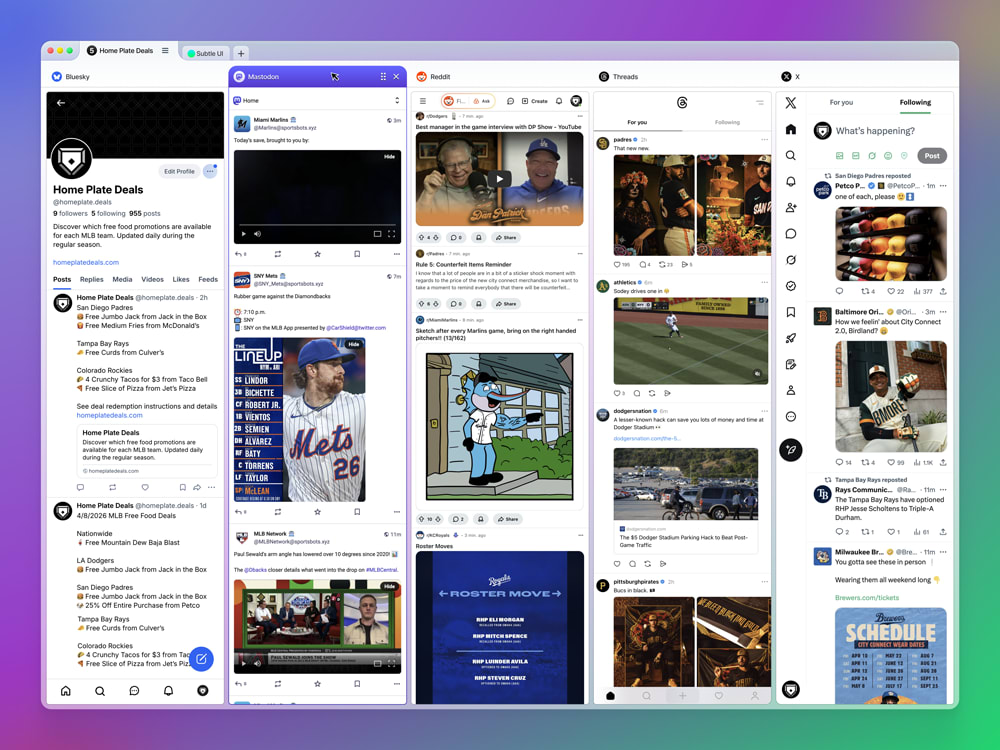Screen dimensions: 1000x750
Task: Open Threads bottom bar new post plus
Action: click(x=682, y=696)
